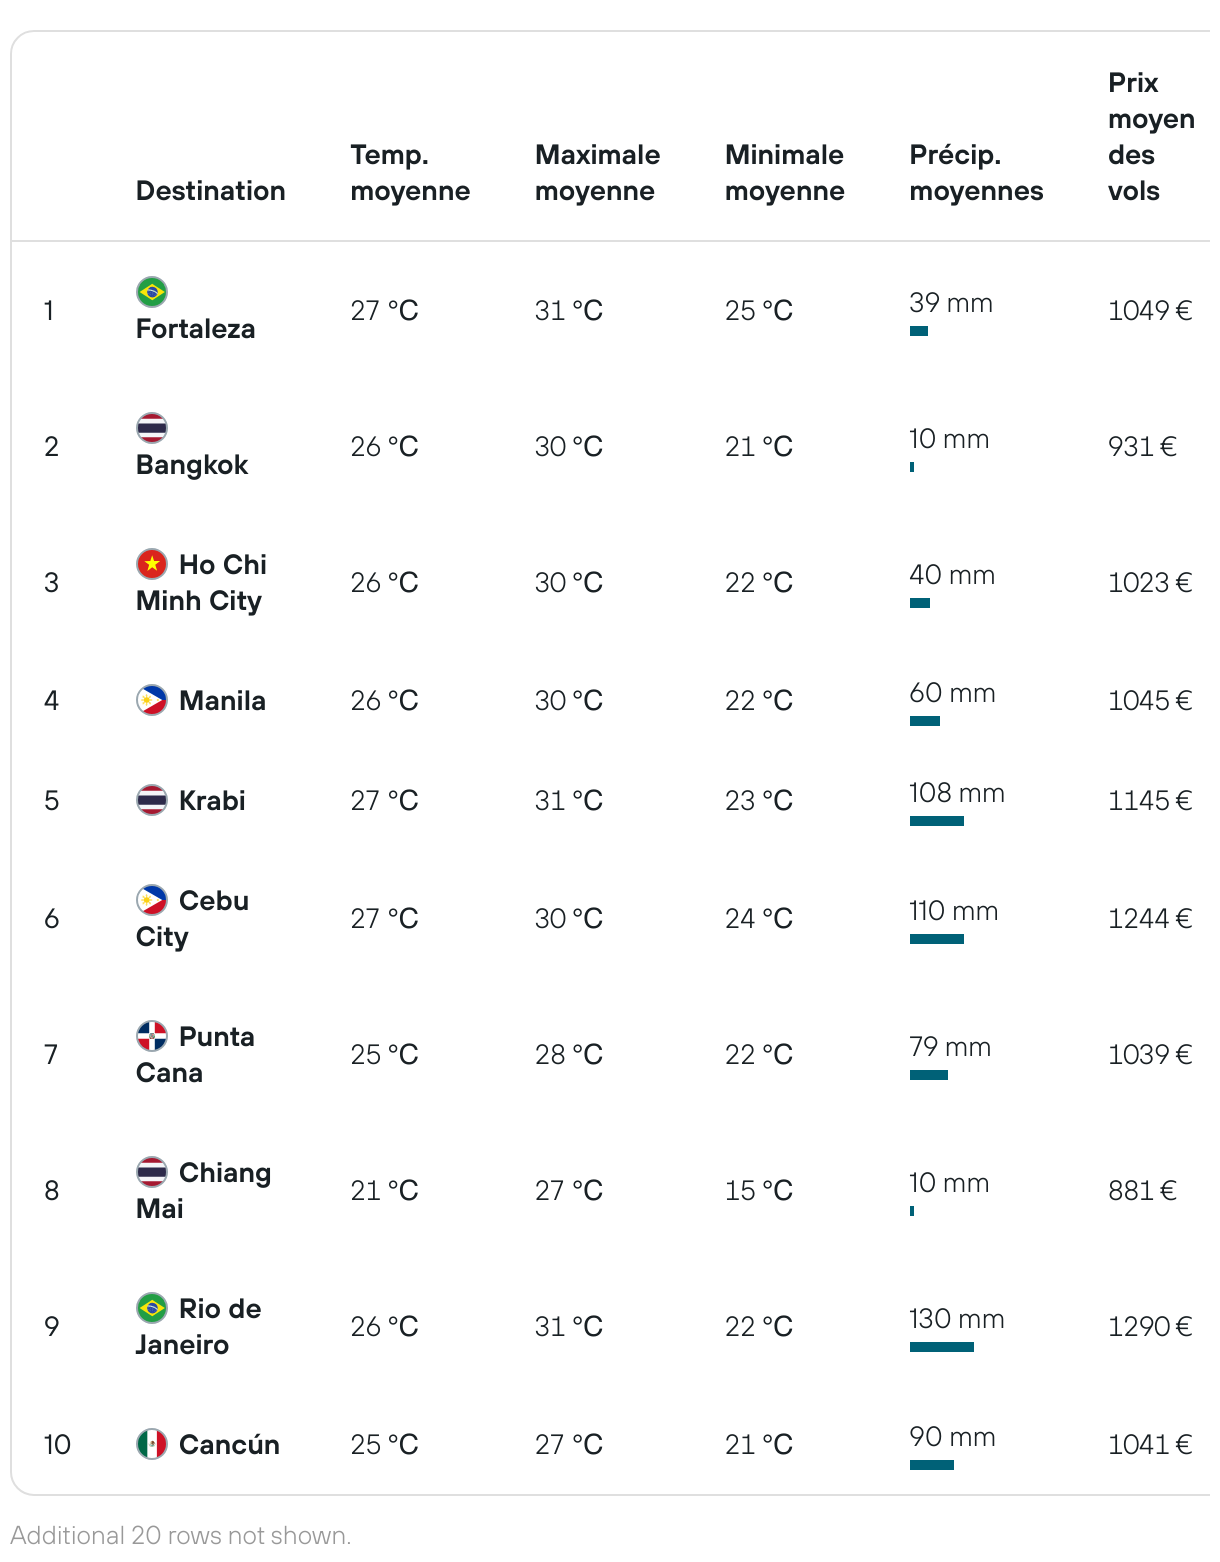Click the Philippines flag beside Cebu City
Viewport: 1220px width, 1562px height.
coord(152,900)
